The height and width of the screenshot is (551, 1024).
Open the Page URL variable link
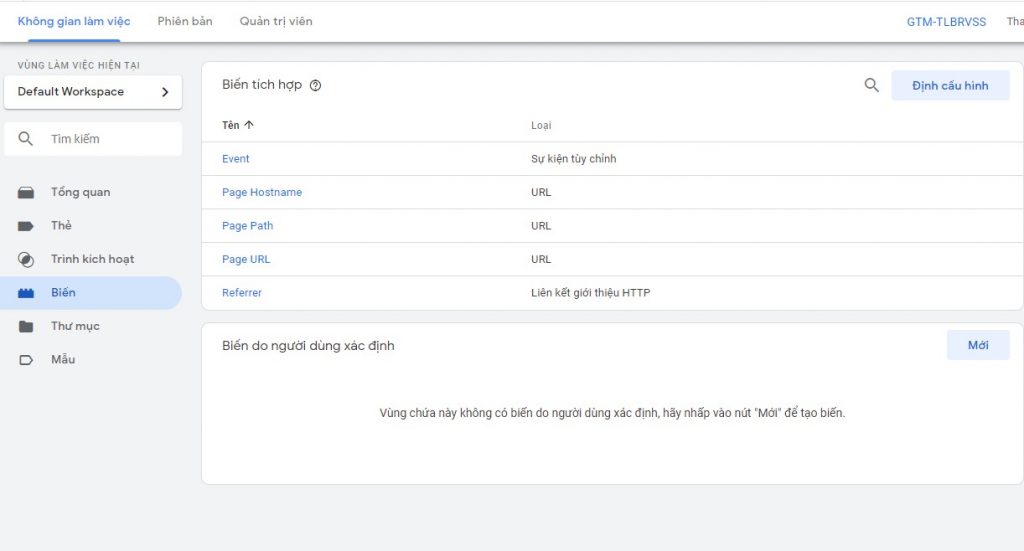tap(246, 259)
